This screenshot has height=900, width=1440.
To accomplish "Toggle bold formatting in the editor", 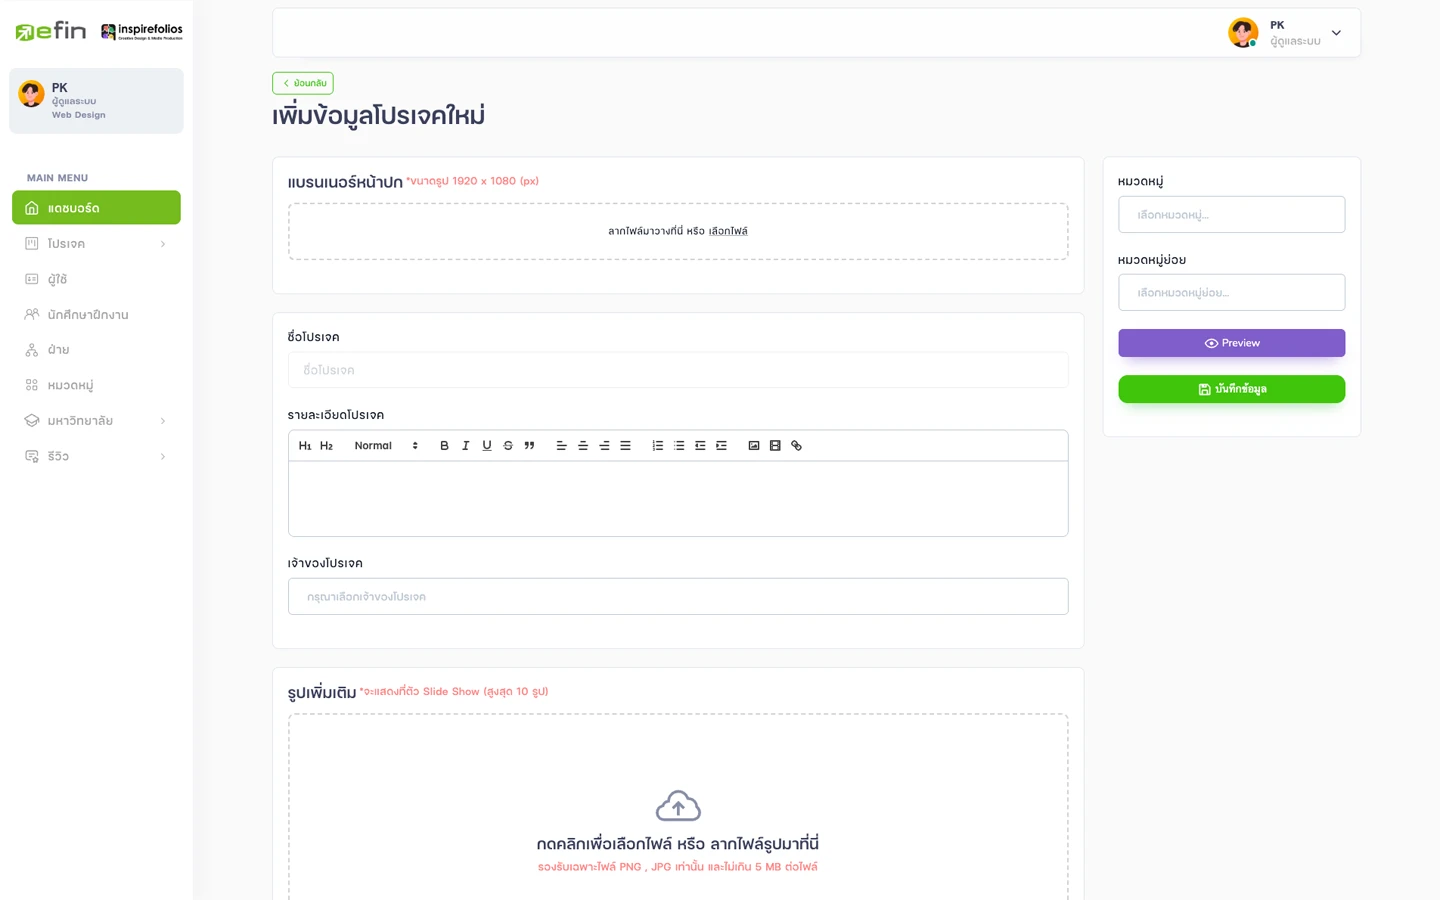I will pos(444,446).
